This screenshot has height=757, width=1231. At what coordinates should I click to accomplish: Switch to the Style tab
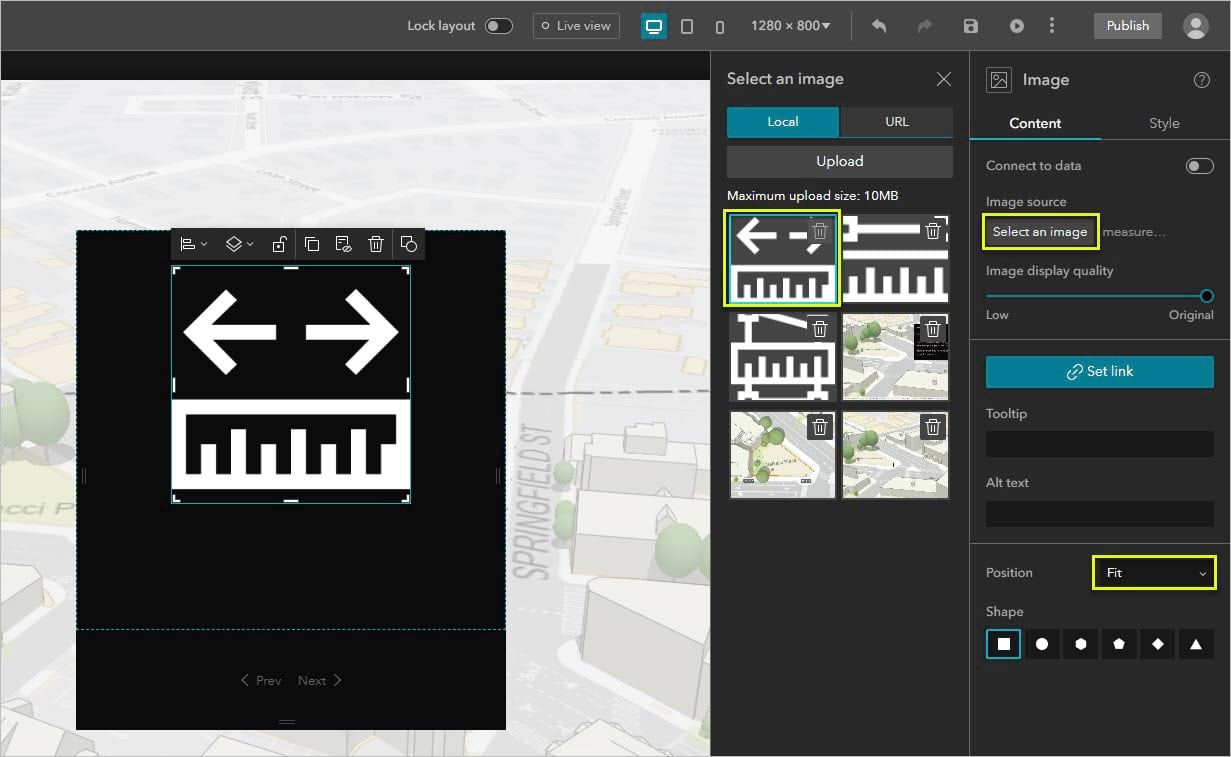point(1163,123)
